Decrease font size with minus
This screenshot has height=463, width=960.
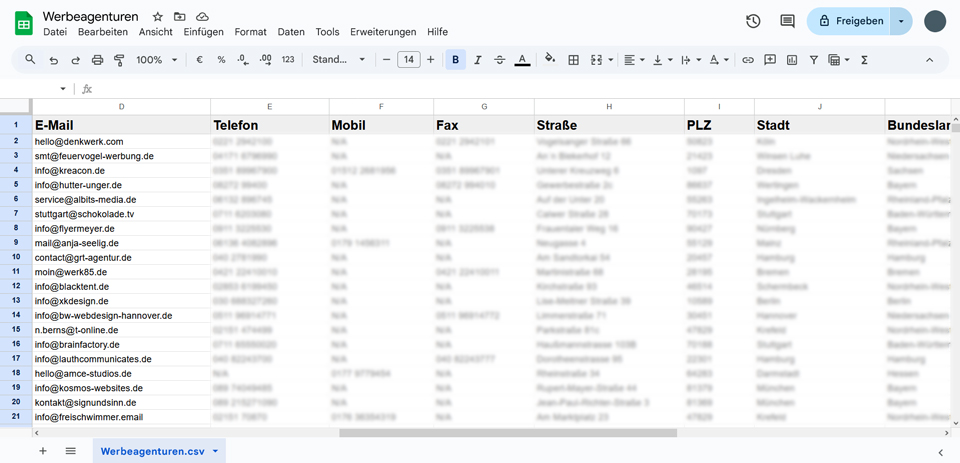click(x=386, y=60)
